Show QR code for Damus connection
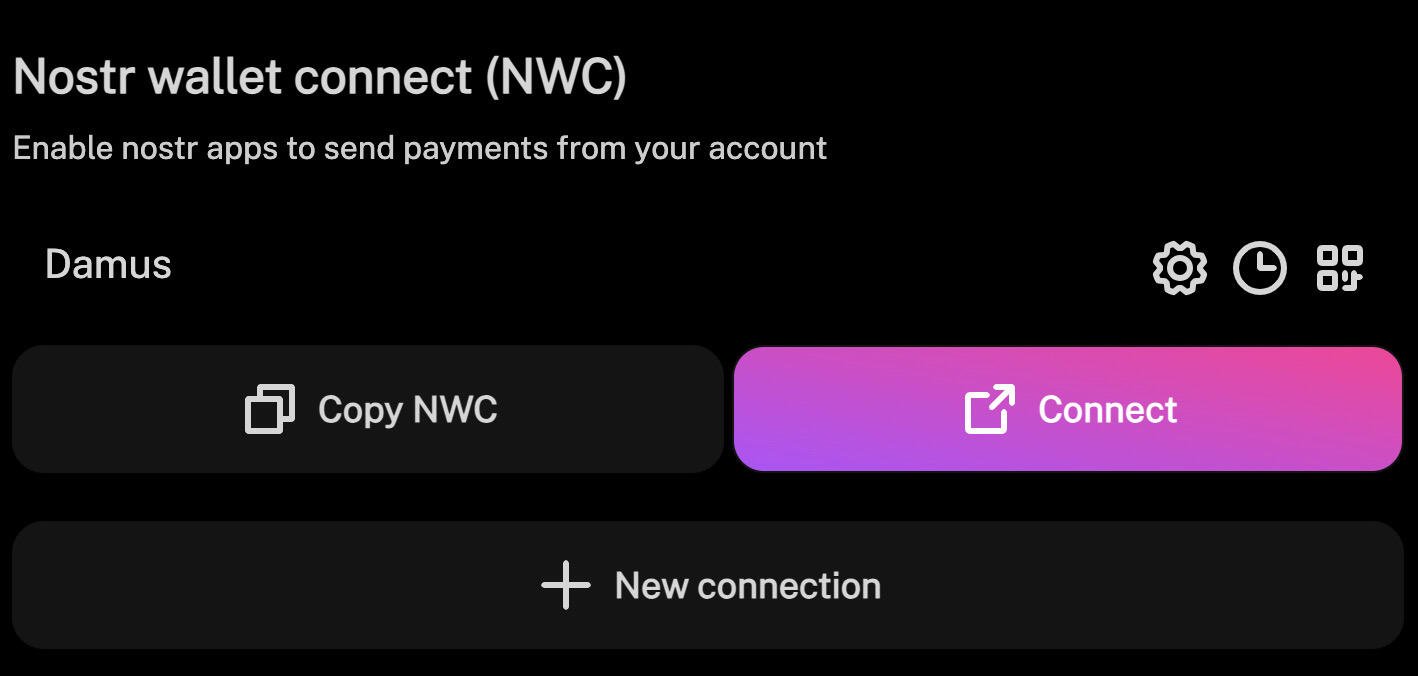This screenshot has width=1418, height=676. [x=1340, y=268]
